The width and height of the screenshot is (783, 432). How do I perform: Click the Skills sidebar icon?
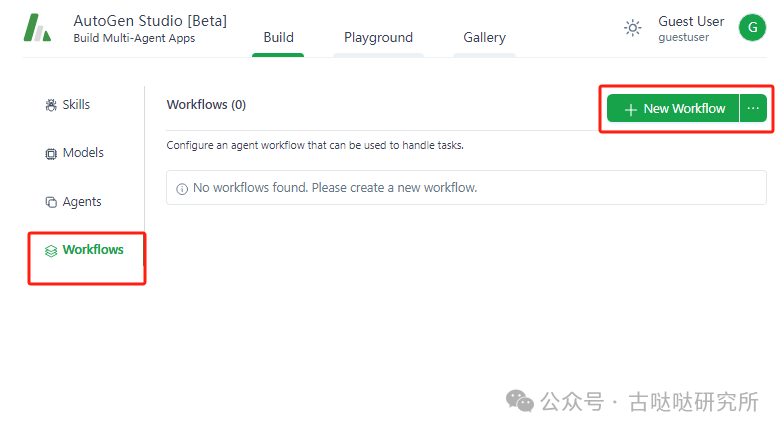(51, 105)
